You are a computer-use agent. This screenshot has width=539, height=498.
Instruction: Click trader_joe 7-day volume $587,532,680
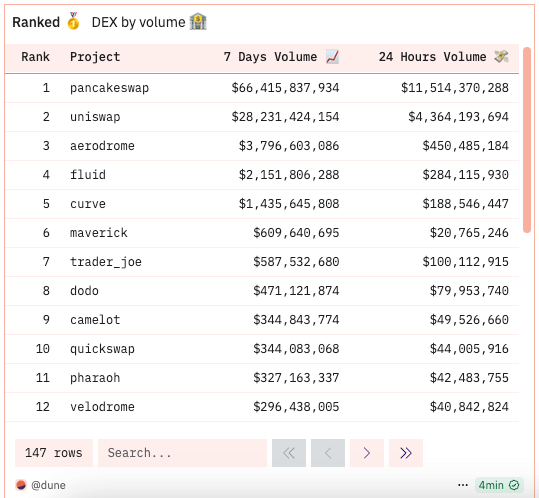(296, 262)
